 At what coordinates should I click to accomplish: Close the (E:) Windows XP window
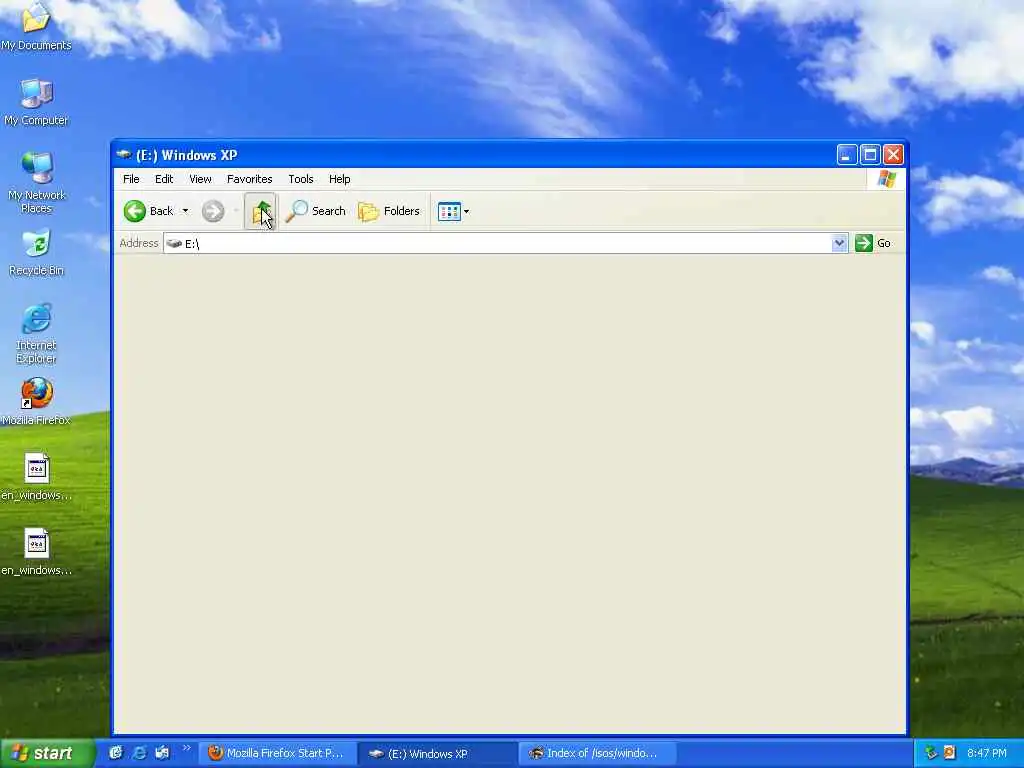[x=893, y=155]
